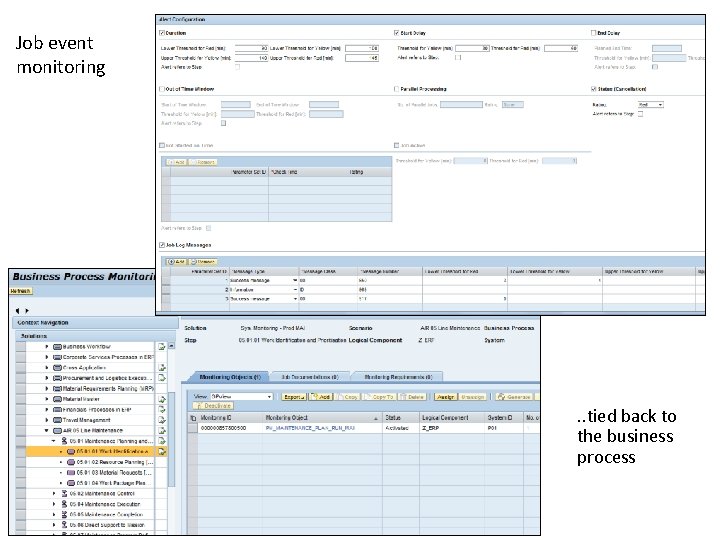720x540 pixels.
Task: Toggle the Start Delay checkbox
Action: tap(397, 33)
